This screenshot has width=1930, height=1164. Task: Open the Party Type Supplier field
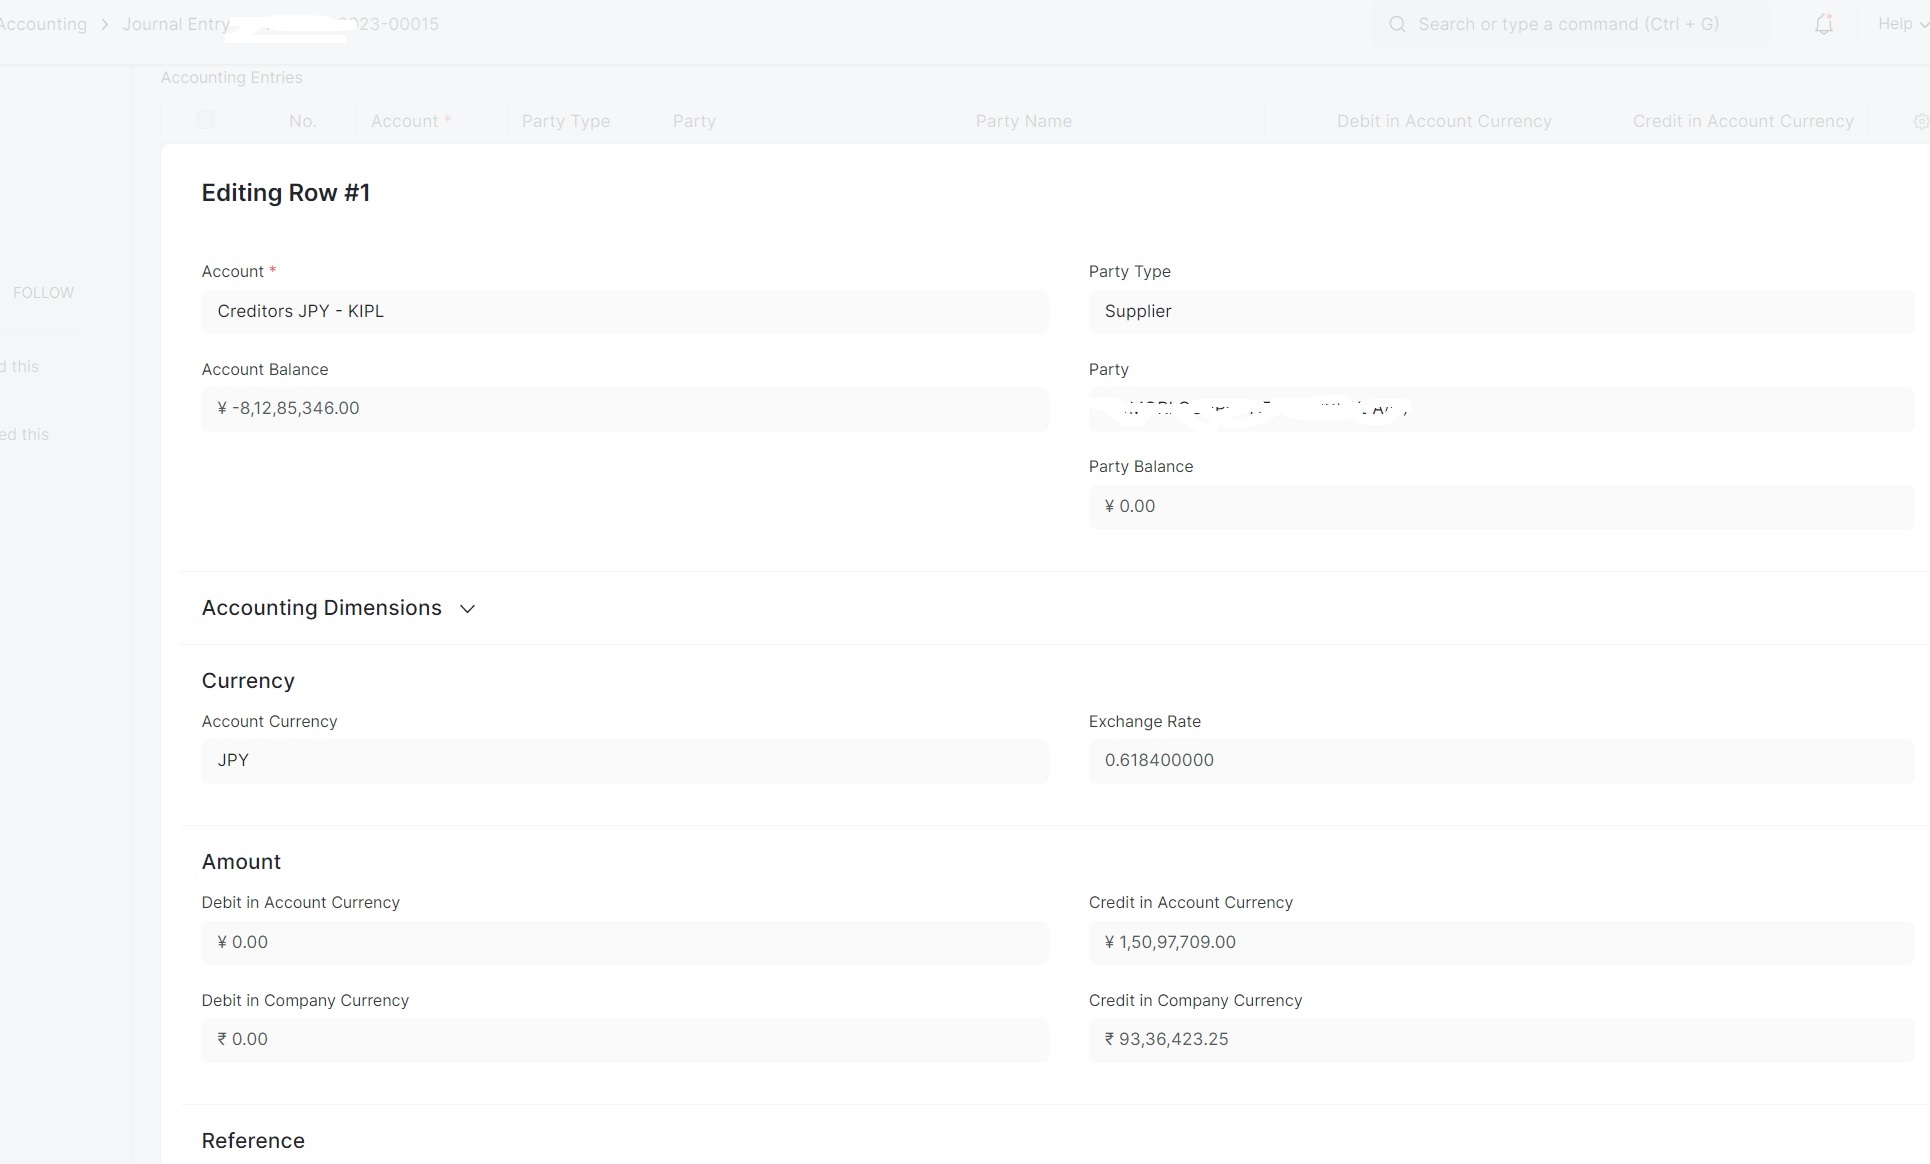[1500, 311]
